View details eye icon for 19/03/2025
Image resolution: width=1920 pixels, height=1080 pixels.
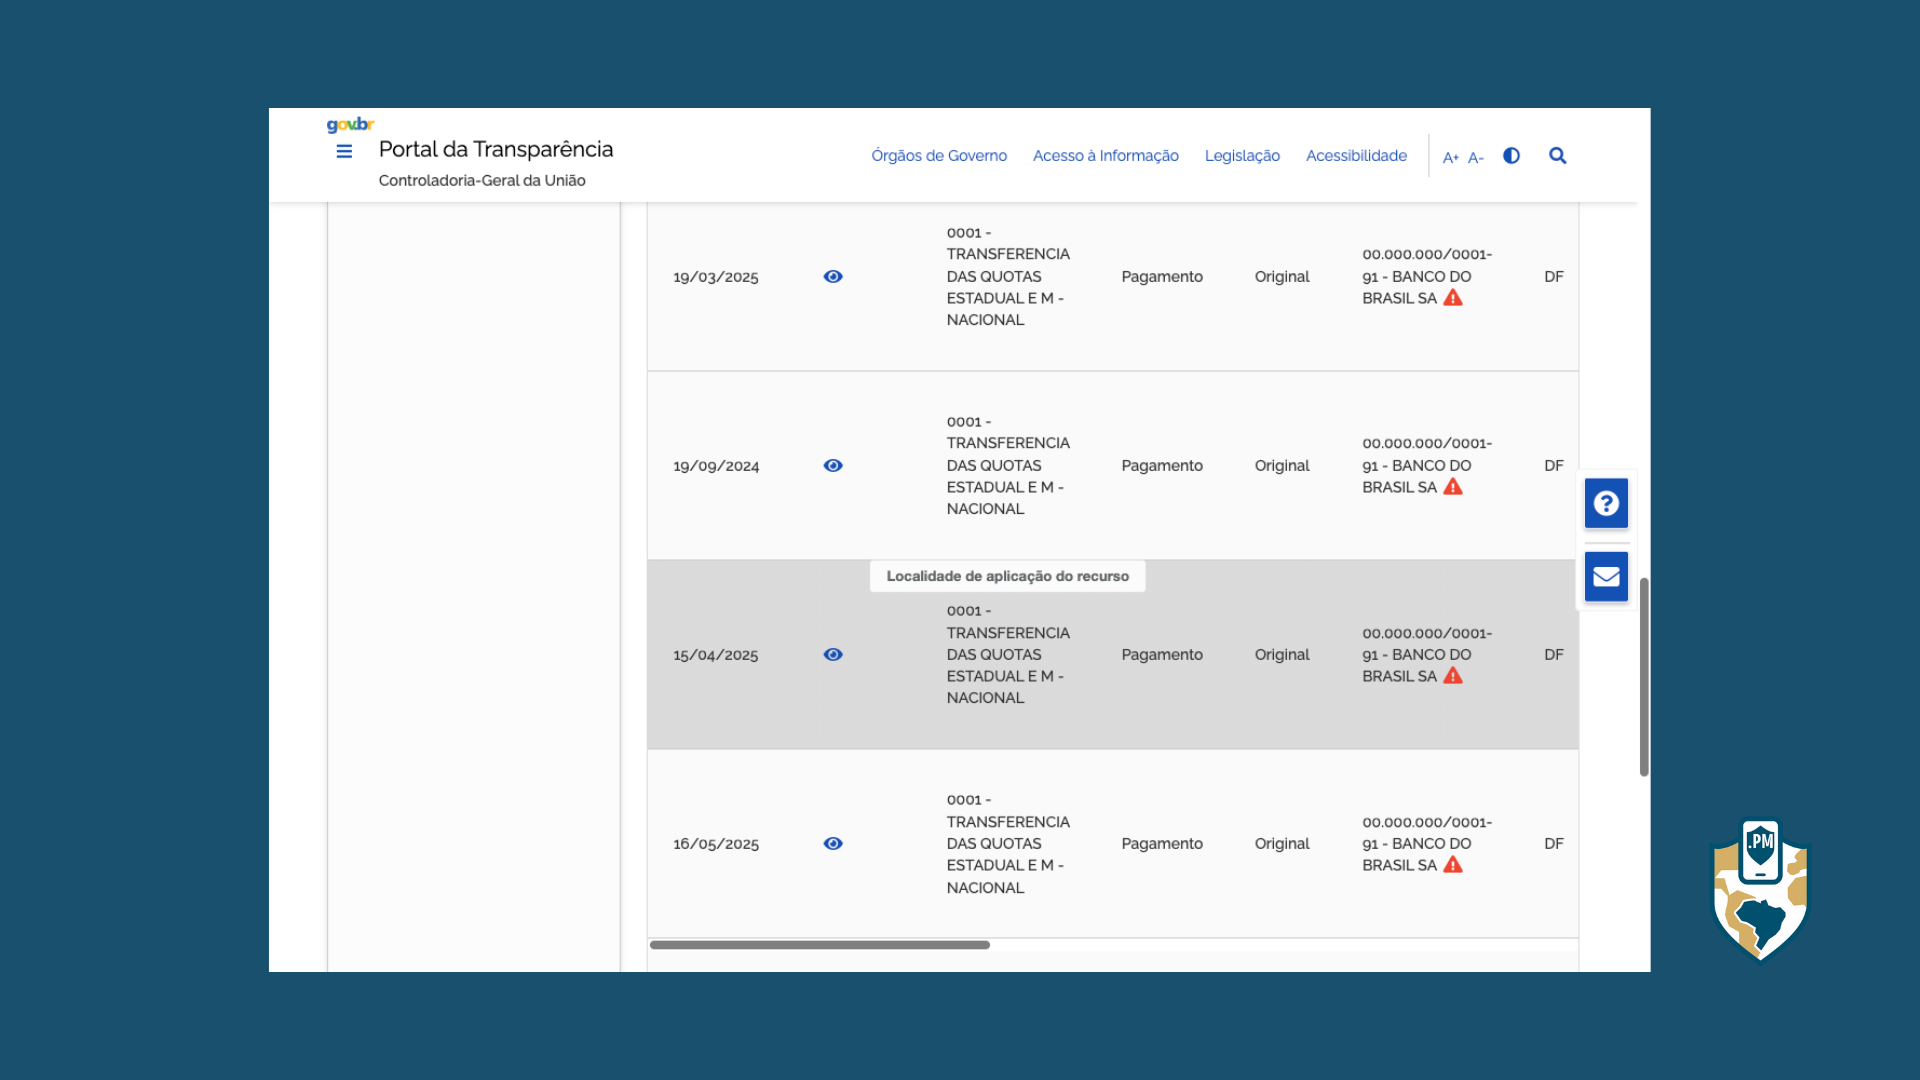coord(833,277)
